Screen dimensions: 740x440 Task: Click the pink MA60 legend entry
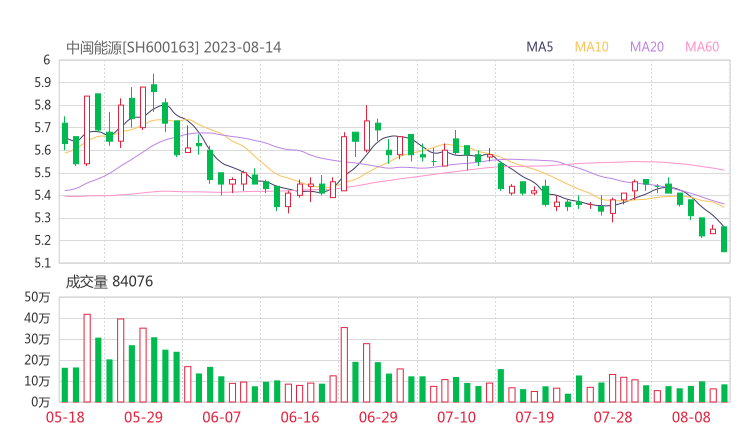702,46
